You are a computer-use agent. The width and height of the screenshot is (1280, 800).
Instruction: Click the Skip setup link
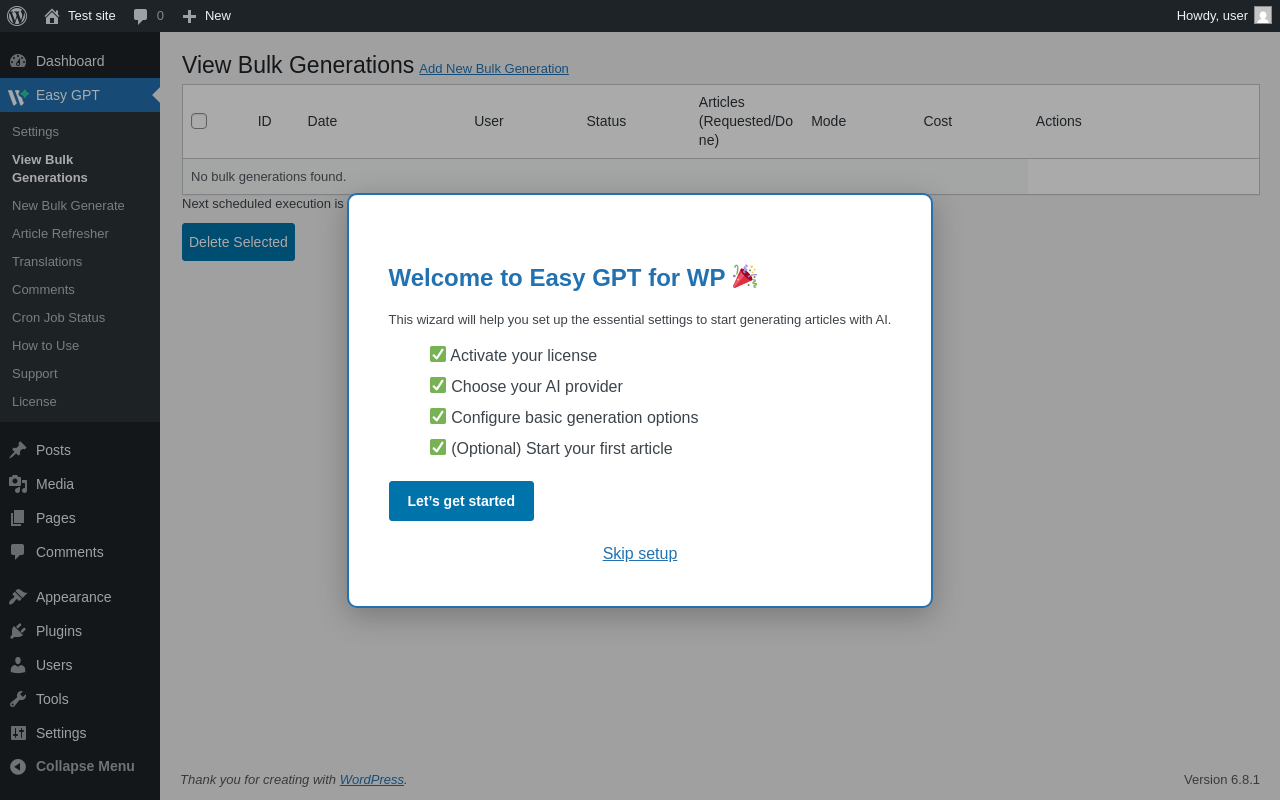[x=640, y=554]
